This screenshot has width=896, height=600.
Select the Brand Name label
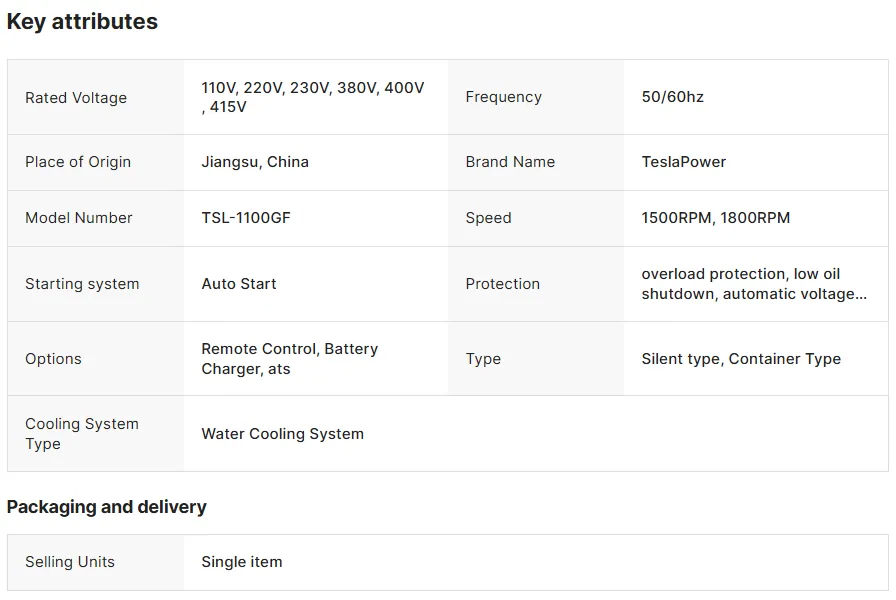(510, 162)
